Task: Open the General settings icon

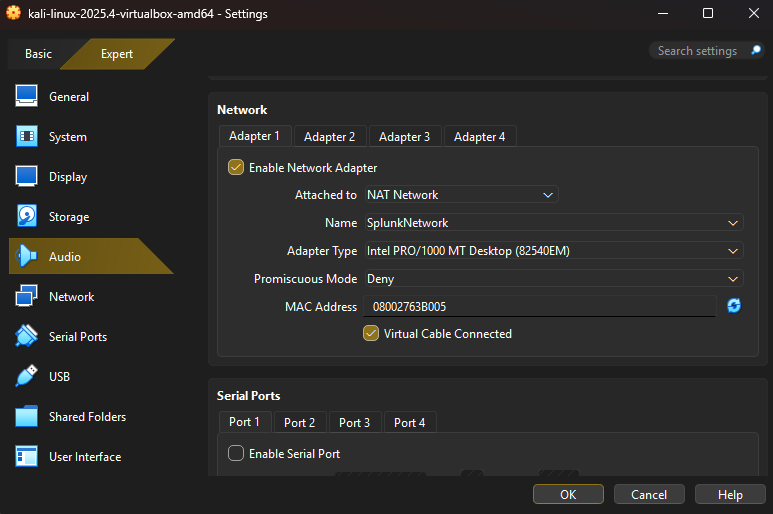Action: [x=26, y=96]
